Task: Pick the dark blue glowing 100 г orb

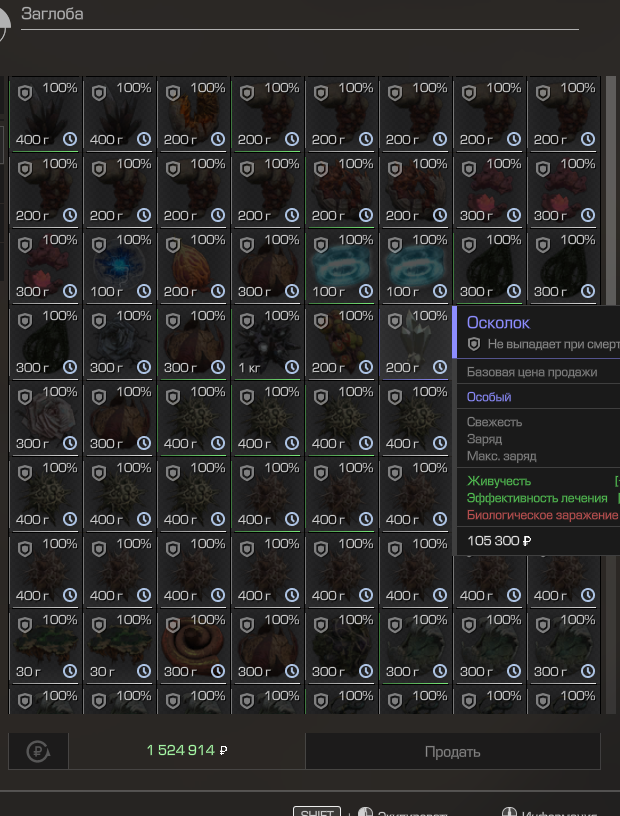Action: coord(120,266)
